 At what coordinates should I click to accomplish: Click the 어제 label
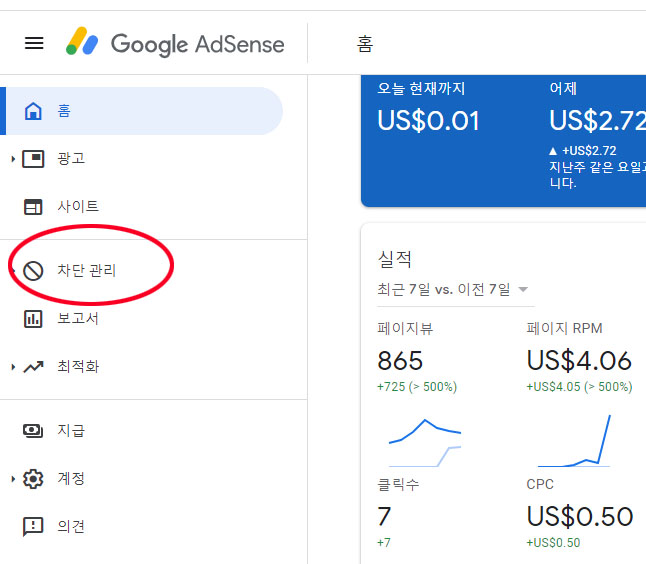tap(563, 88)
